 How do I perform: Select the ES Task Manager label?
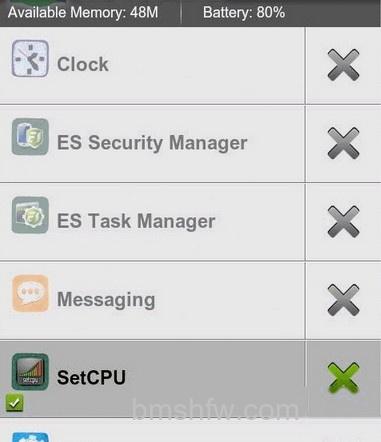[x=136, y=221]
